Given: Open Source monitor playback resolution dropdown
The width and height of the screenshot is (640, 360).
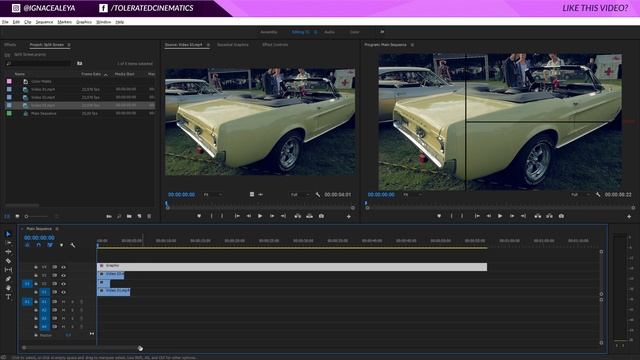Looking at the screenshot, I should pyautogui.click(x=300, y=195).
